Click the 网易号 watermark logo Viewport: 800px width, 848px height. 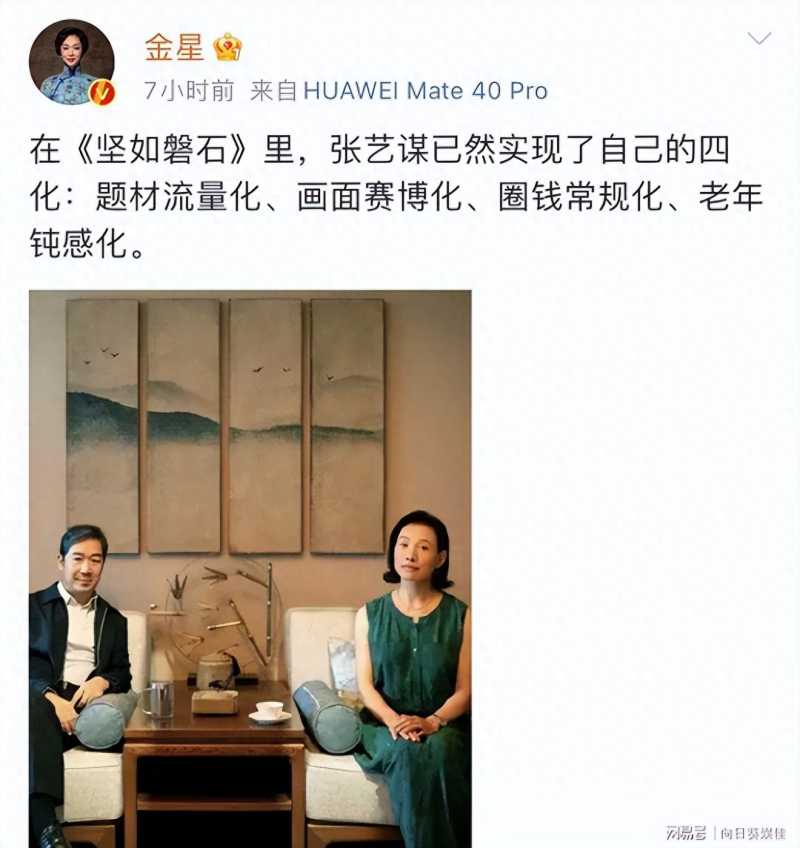(x=686, y=833)
